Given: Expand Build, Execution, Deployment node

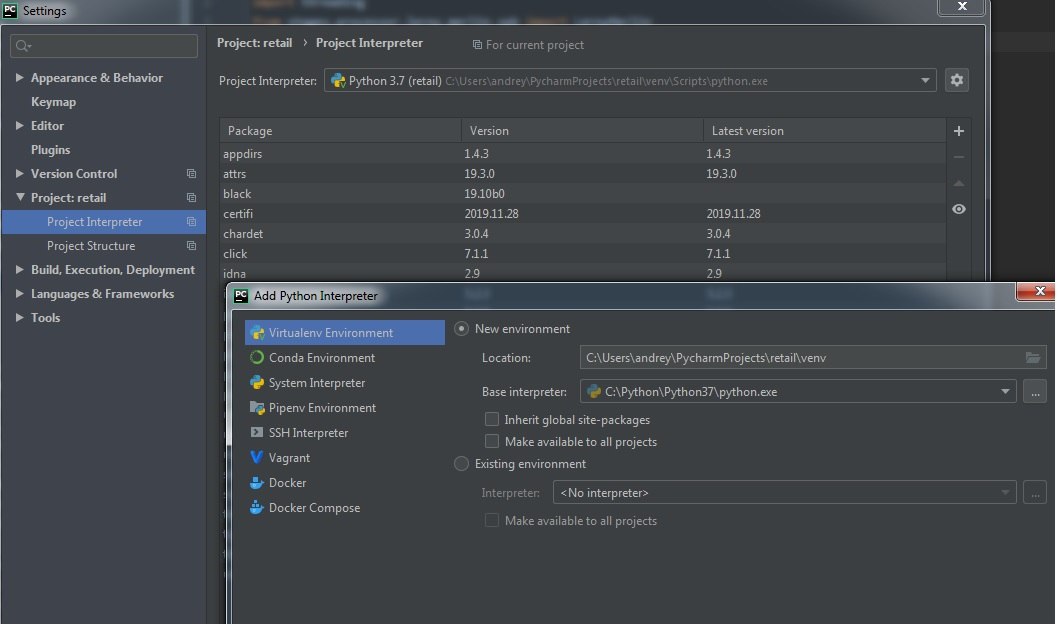Looking at the screenshot, I should click(20, 269).
